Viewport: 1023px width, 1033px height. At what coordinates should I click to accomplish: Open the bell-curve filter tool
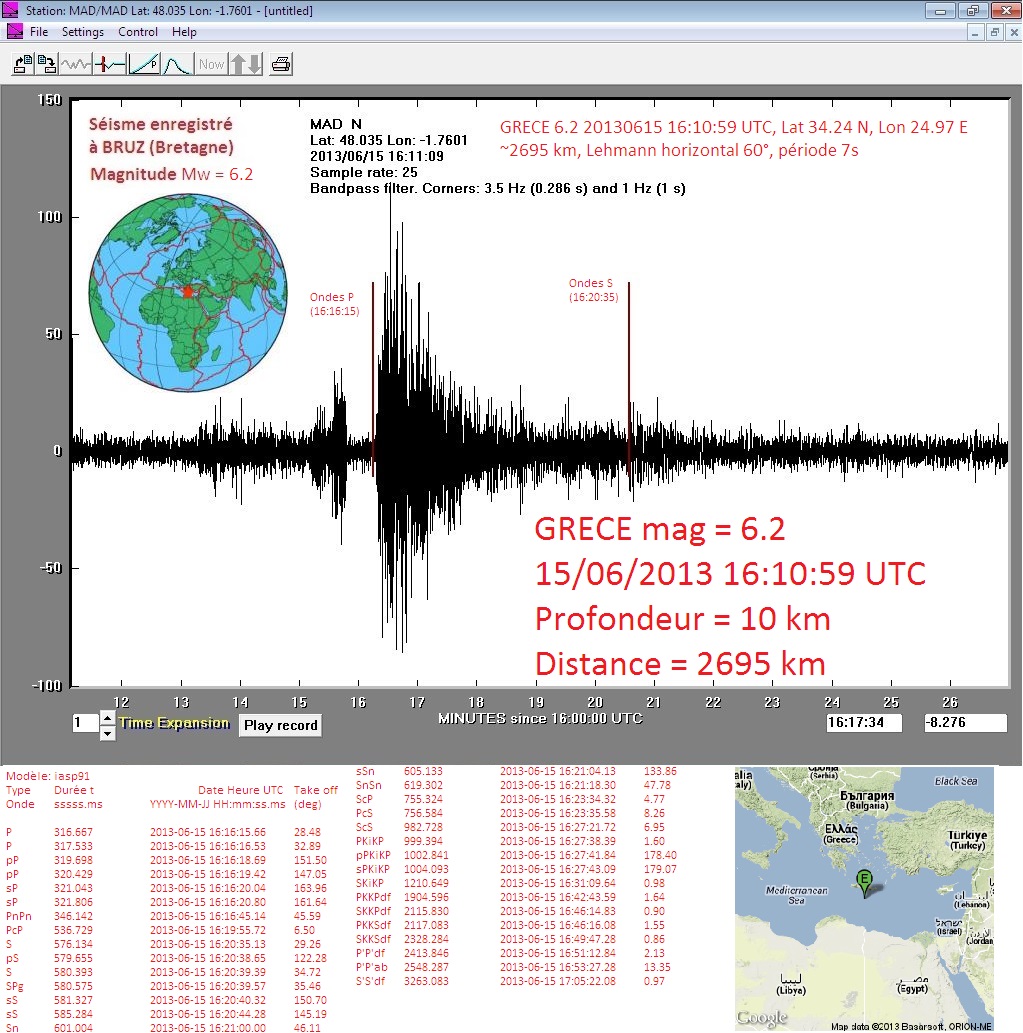177,64
